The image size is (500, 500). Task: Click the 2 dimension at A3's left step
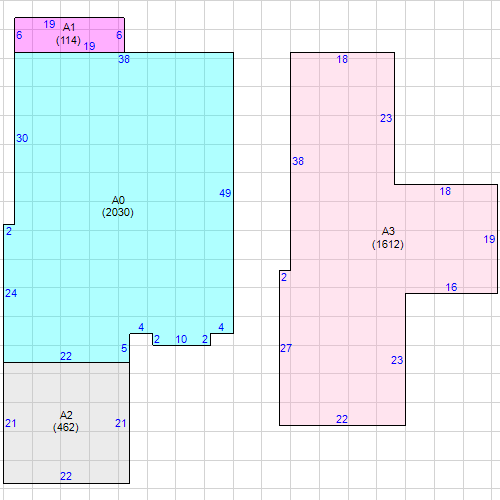(284, 277)
